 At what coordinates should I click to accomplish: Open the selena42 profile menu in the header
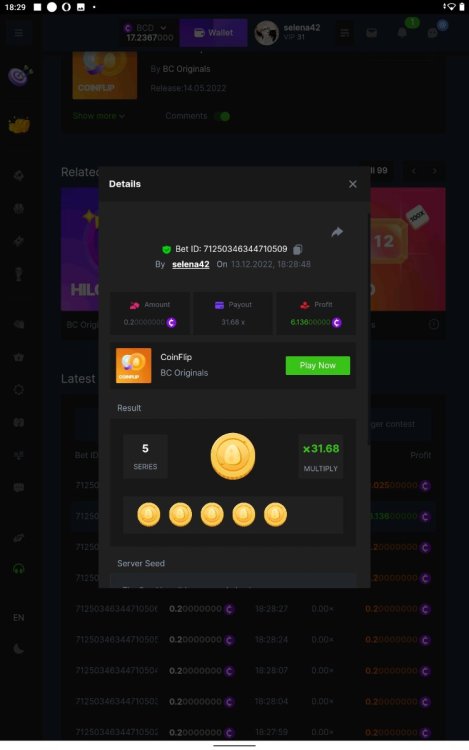tap(288, 33)
